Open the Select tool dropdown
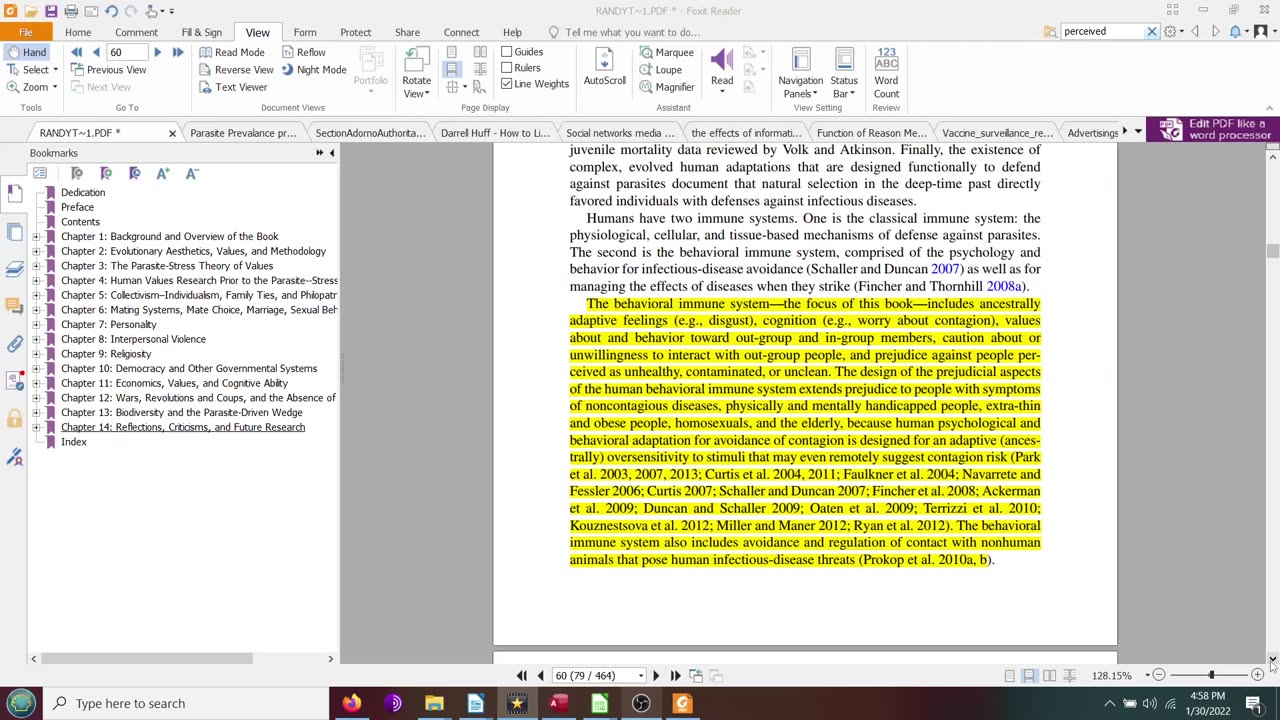1280x720 pixels. pos(55,70)
